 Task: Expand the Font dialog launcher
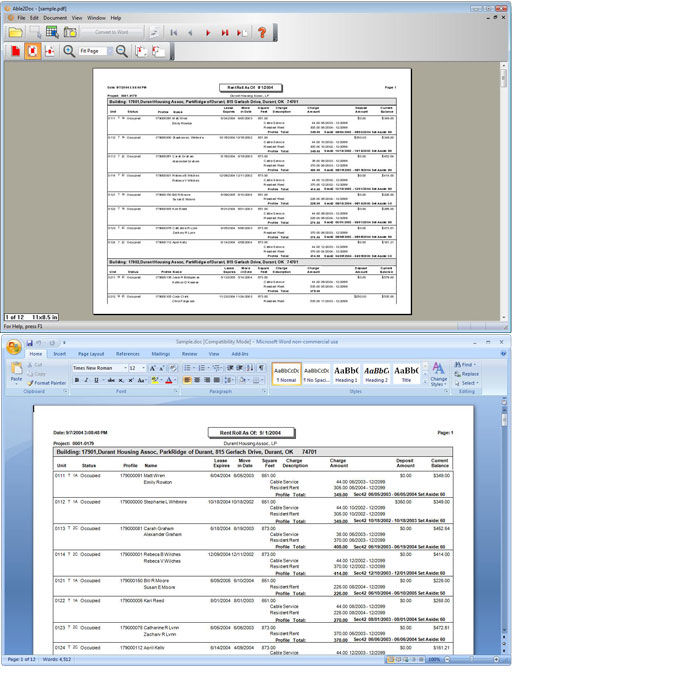coord(176,391)
